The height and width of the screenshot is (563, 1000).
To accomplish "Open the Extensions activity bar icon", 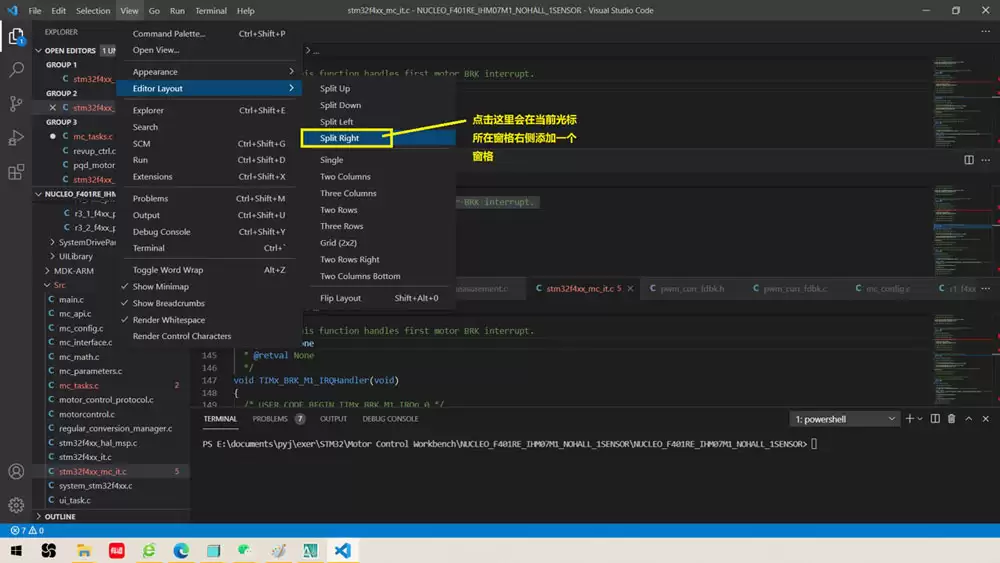I will pyautogui.click(x=16, y=172).
